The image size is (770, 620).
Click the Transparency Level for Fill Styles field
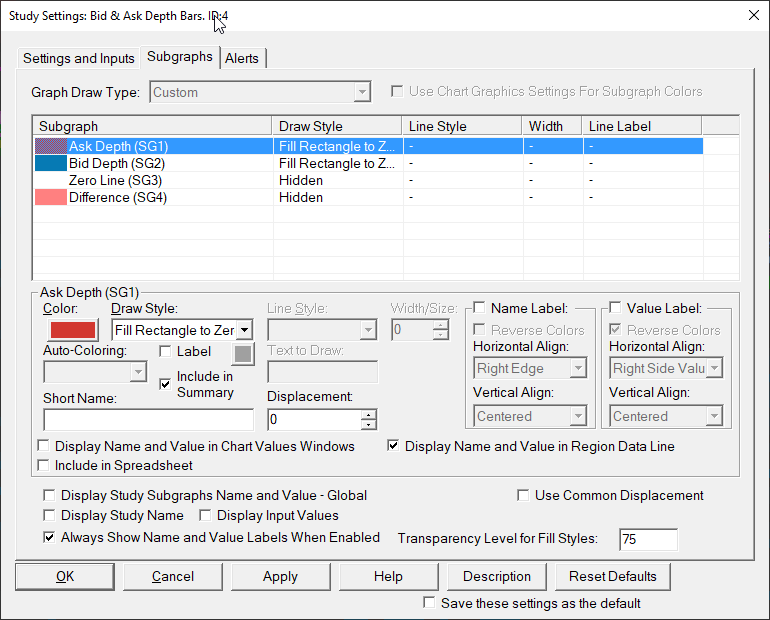pos(648,539)
